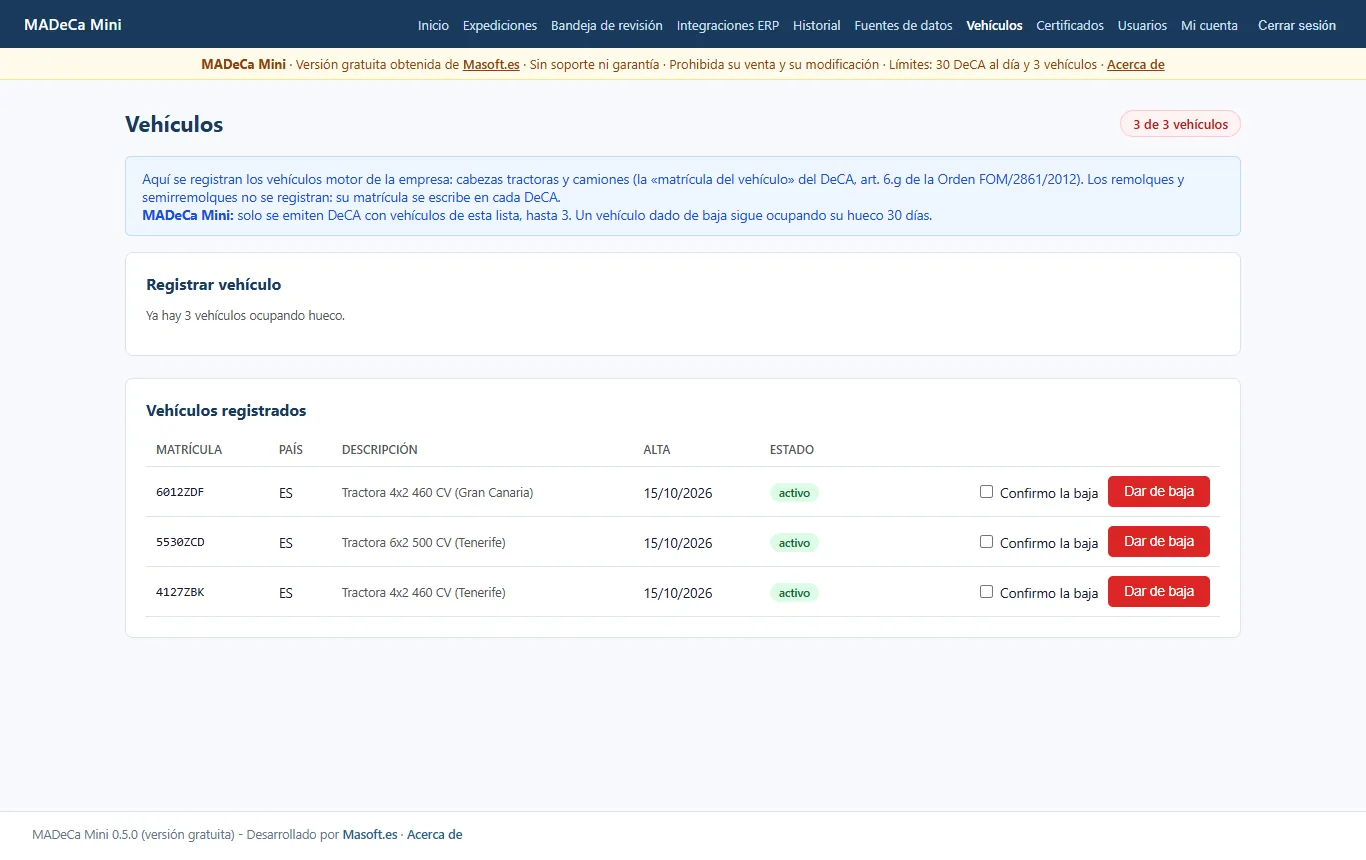The width and height of the screenshot is (1366, 860).
Task: Open the Certificados section
Action: coord(1070,25)
